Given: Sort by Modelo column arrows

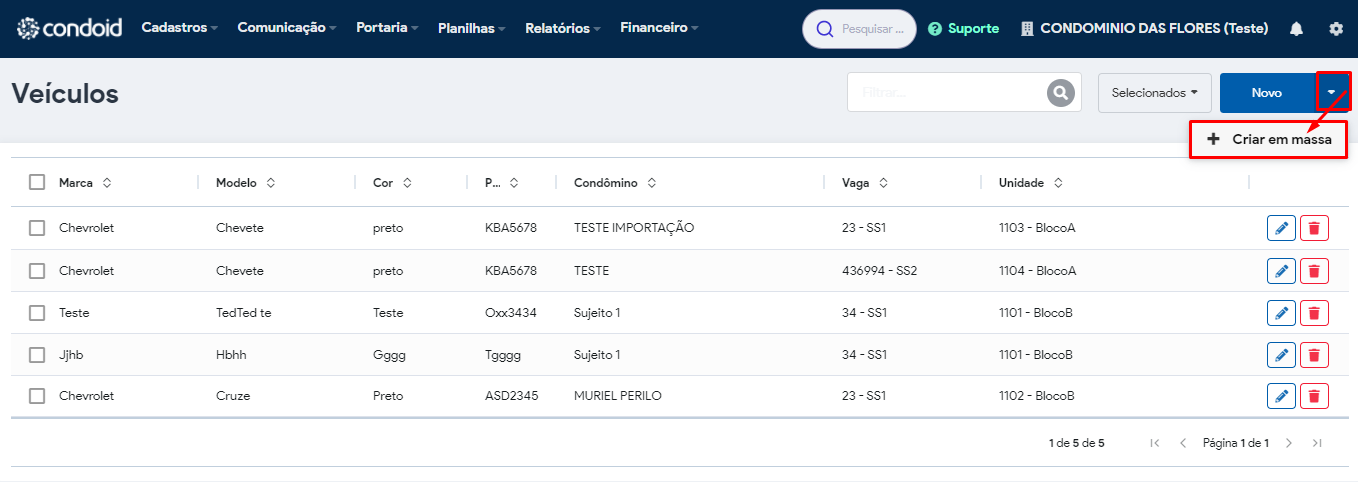Looking at the screenshot, I should click(x=271, y=183).
